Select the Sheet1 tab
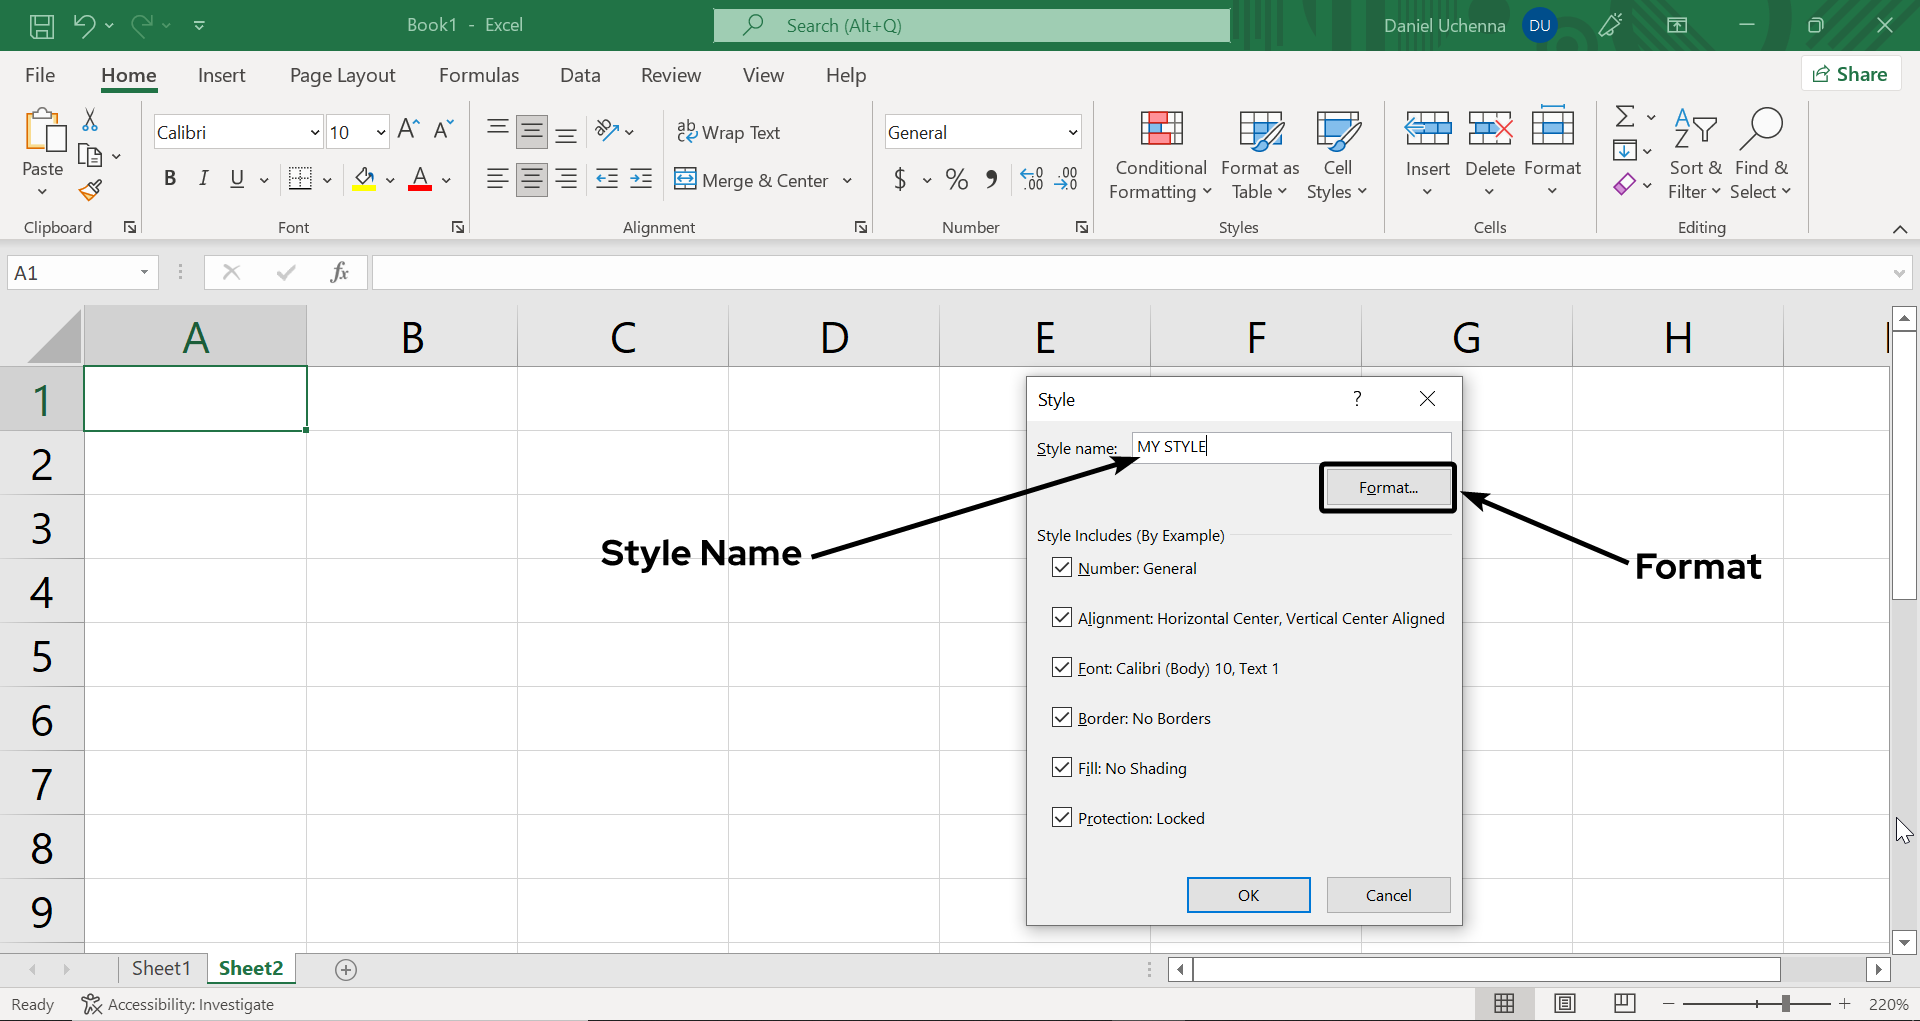1920x1021 pixels. coord(161,968)
